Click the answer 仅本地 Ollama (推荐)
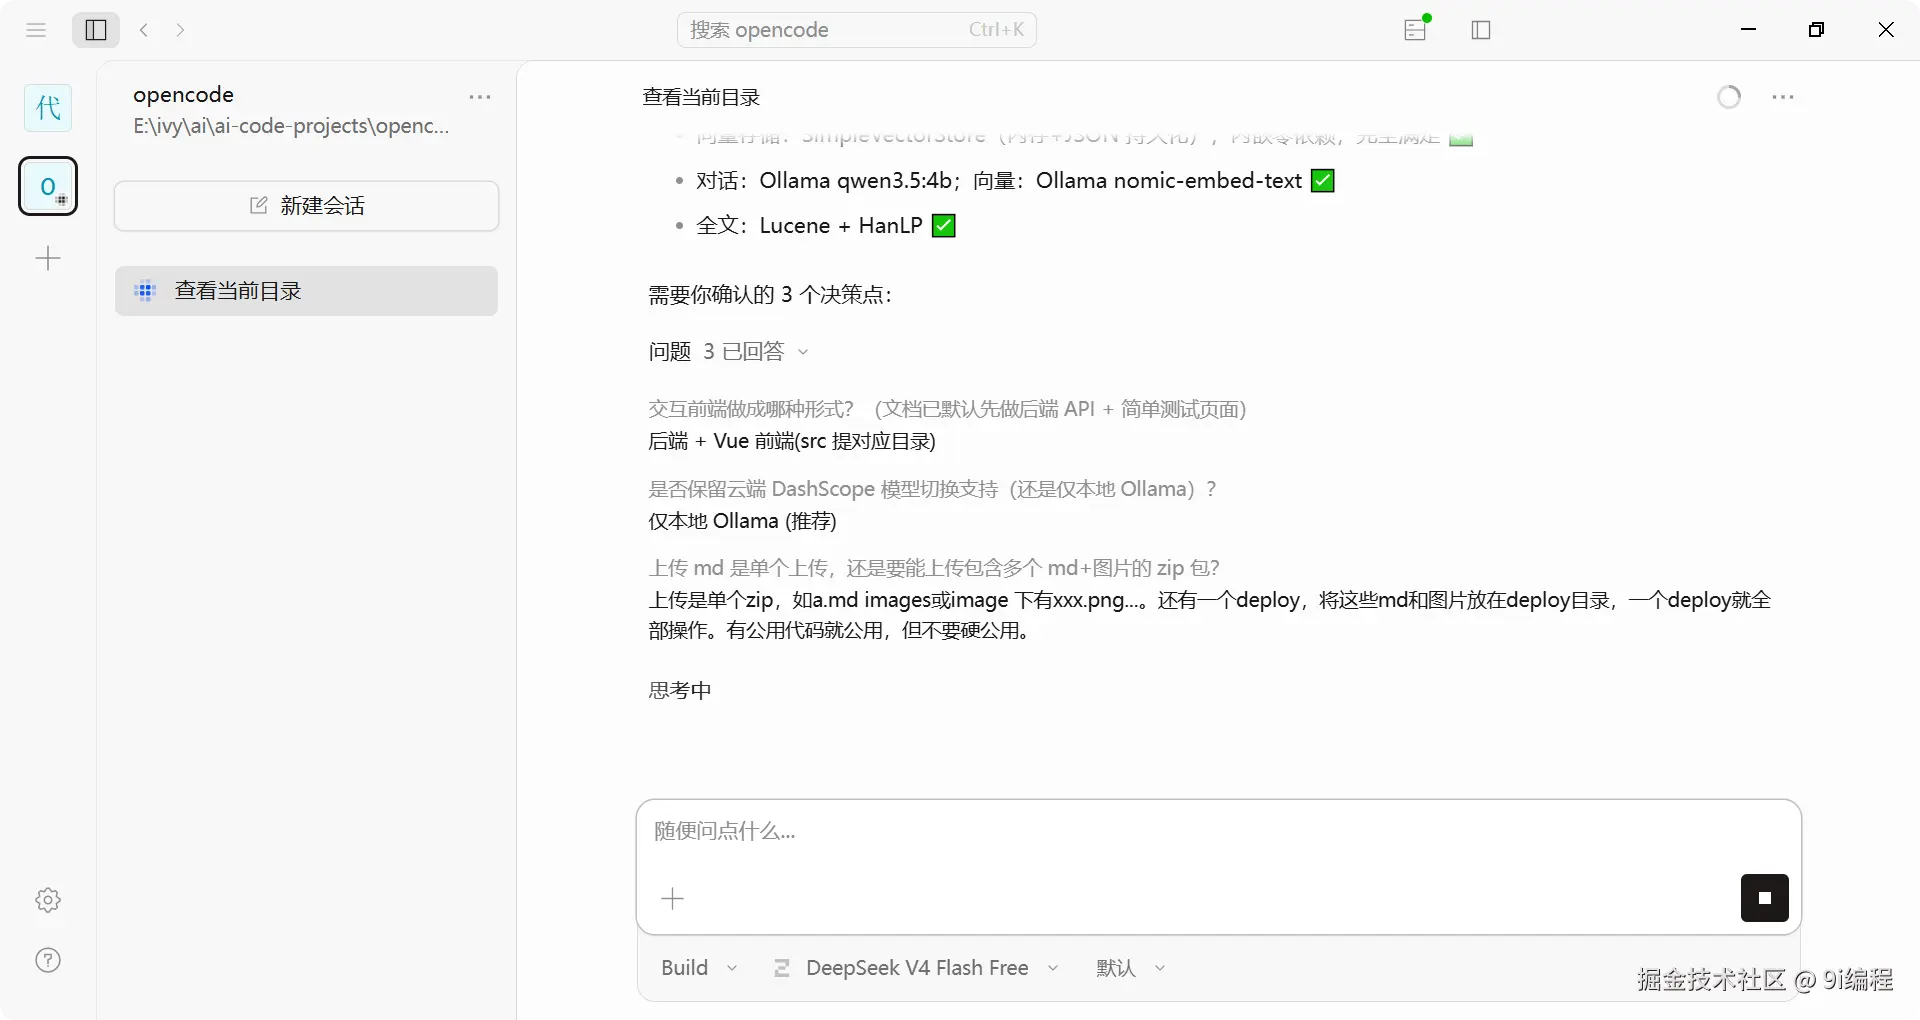This screenshot has height=1020, width=1920. pyautogui.click(x=742, y=521)
